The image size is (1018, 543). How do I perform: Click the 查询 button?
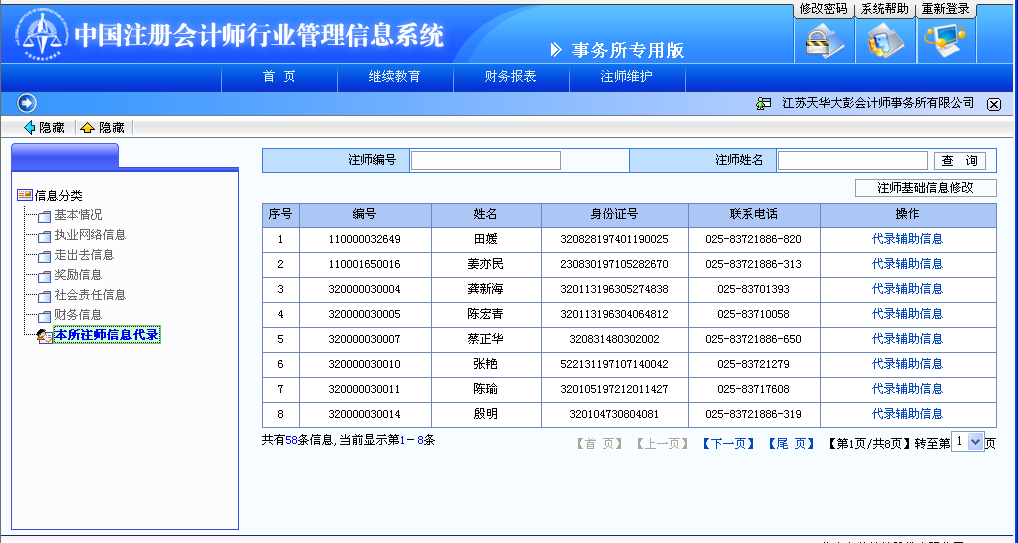[x=960, y=160]
